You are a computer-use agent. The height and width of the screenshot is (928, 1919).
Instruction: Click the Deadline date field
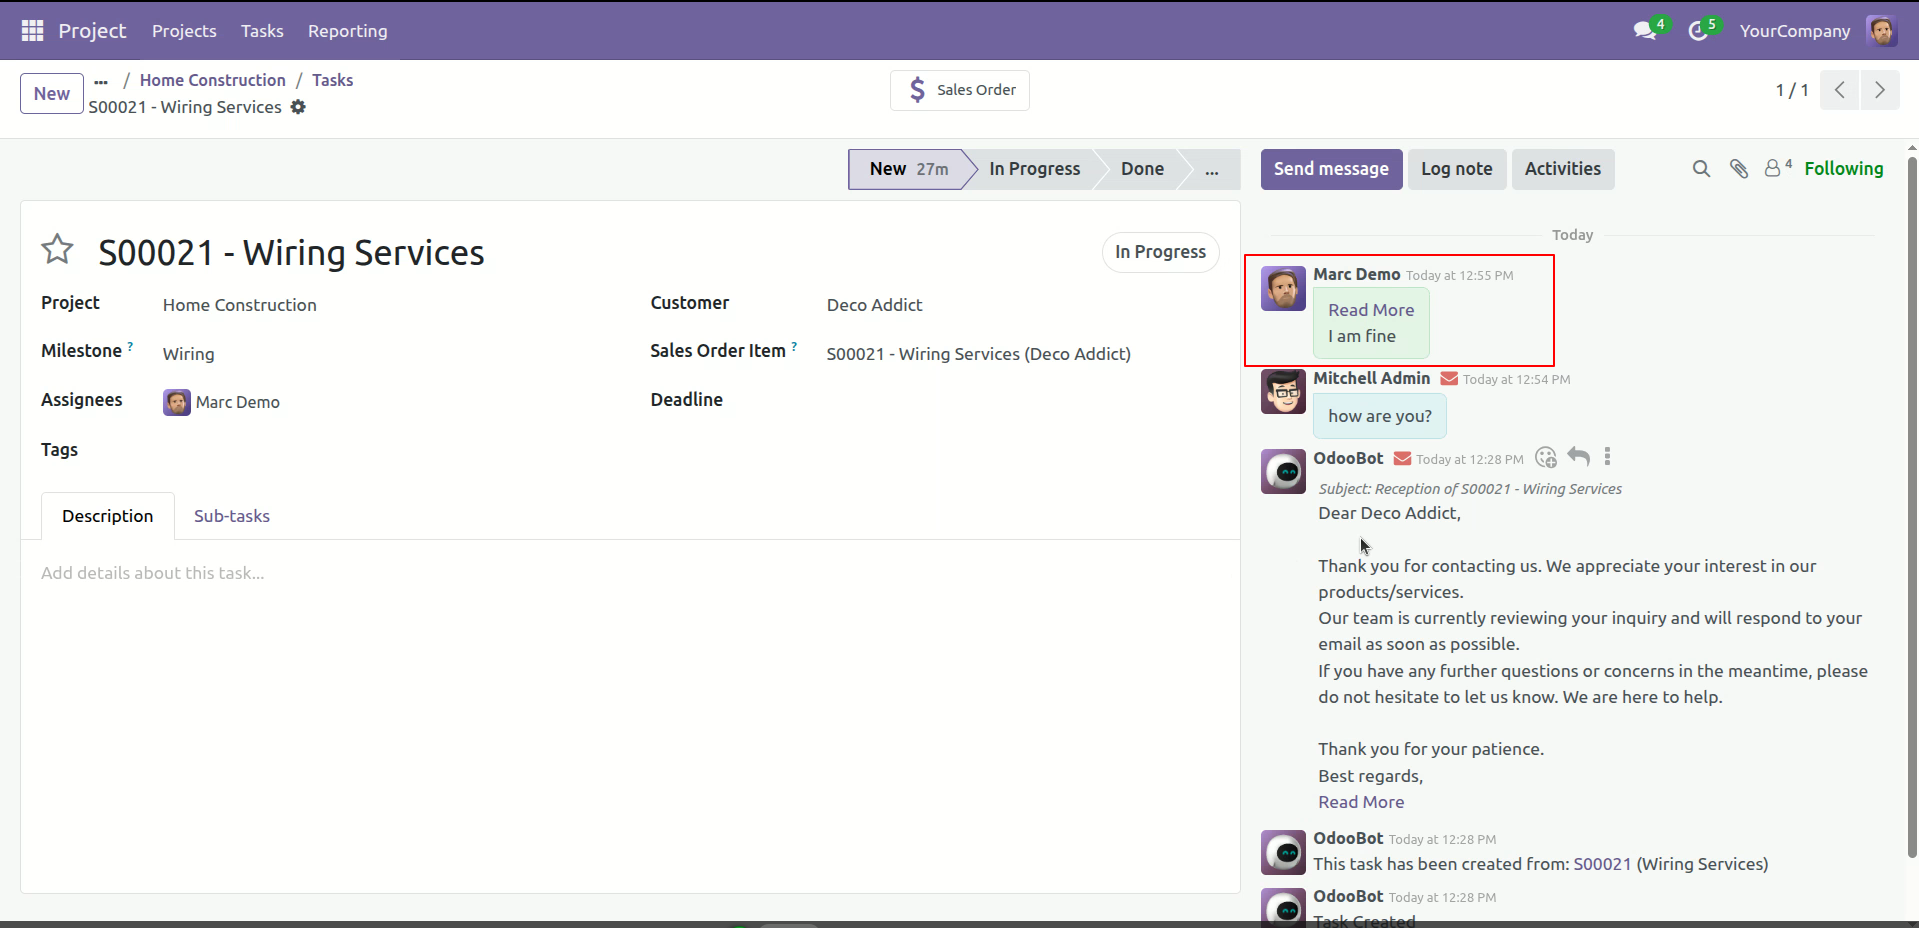pos(1023,401)
